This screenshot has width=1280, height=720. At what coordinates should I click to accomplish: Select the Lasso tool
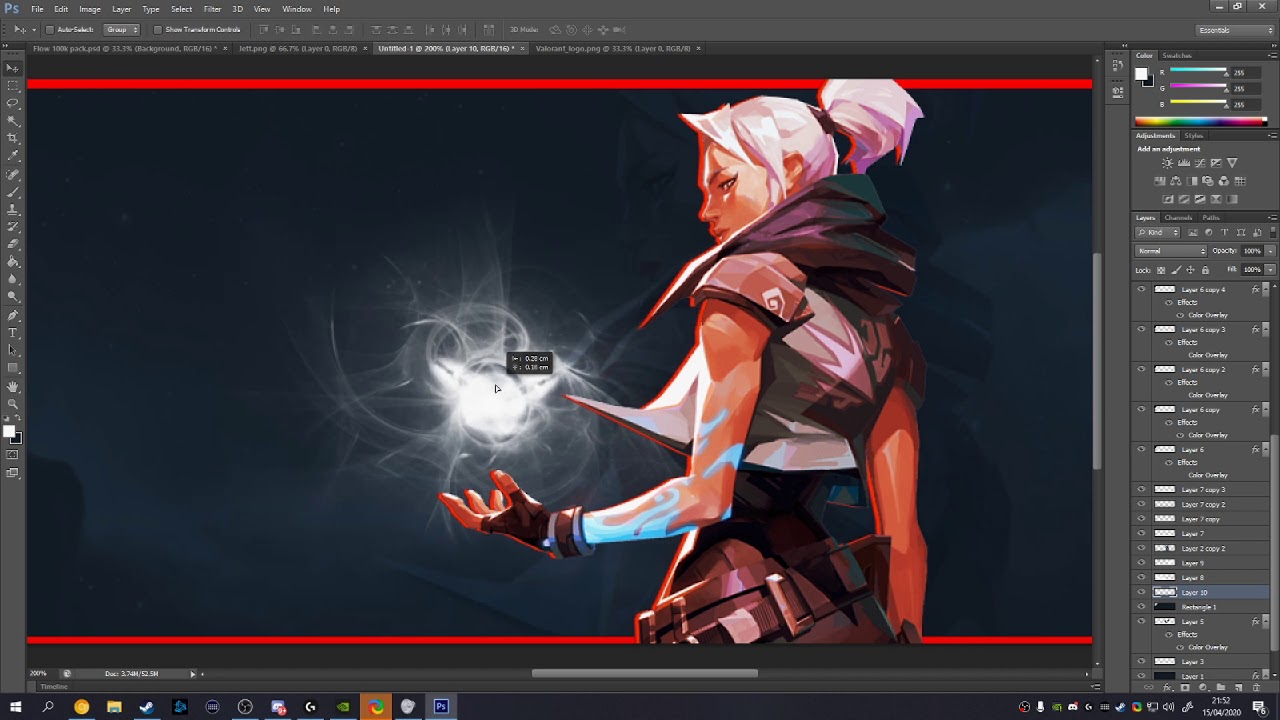[x=13, y=102]
